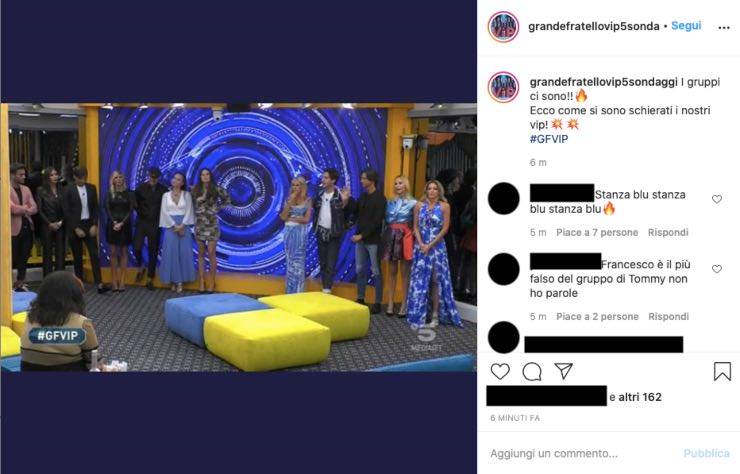Like the 'Stanza blu' comment heart

[717, 199]
